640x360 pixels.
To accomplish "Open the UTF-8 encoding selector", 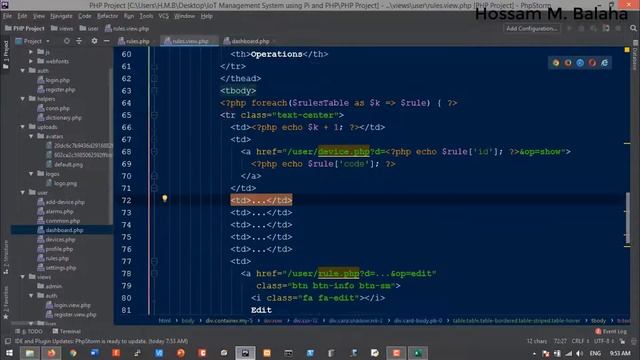I will click(x=604, y=341).
